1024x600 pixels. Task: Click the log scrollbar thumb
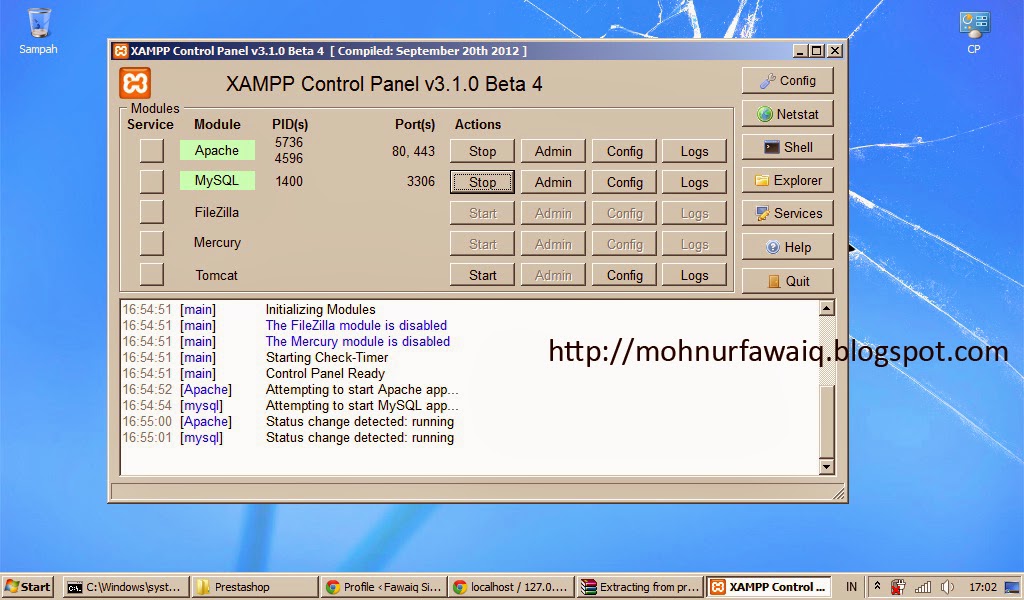(x=827, y=420)
